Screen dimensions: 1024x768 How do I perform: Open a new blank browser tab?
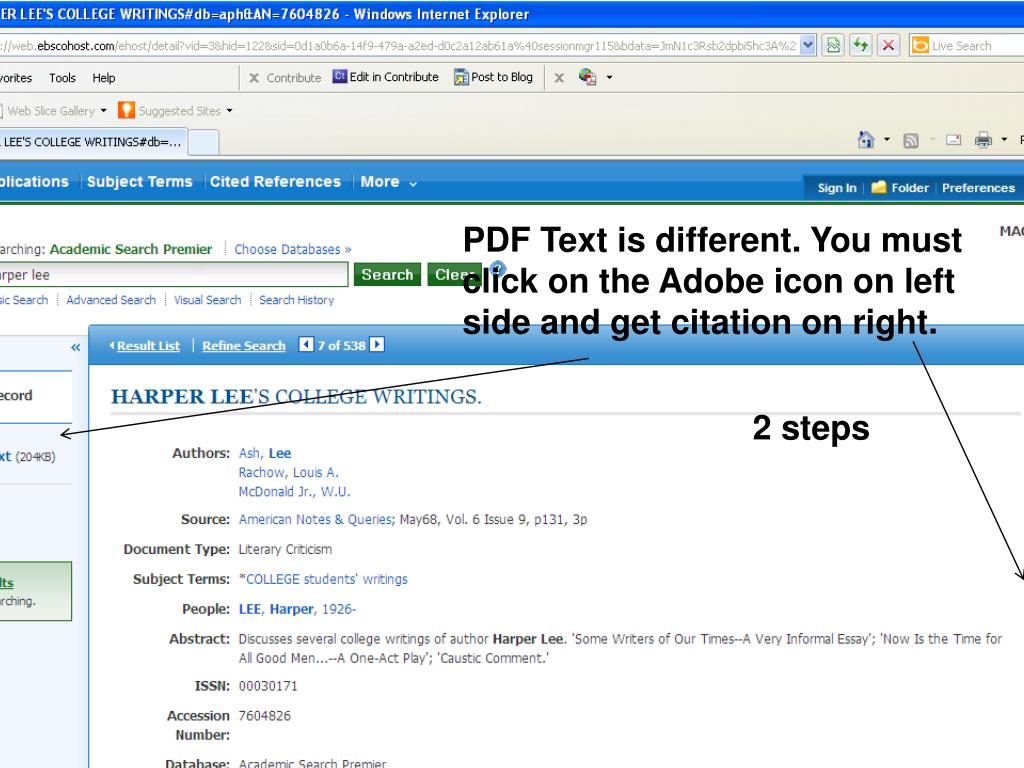pos(204,142)
